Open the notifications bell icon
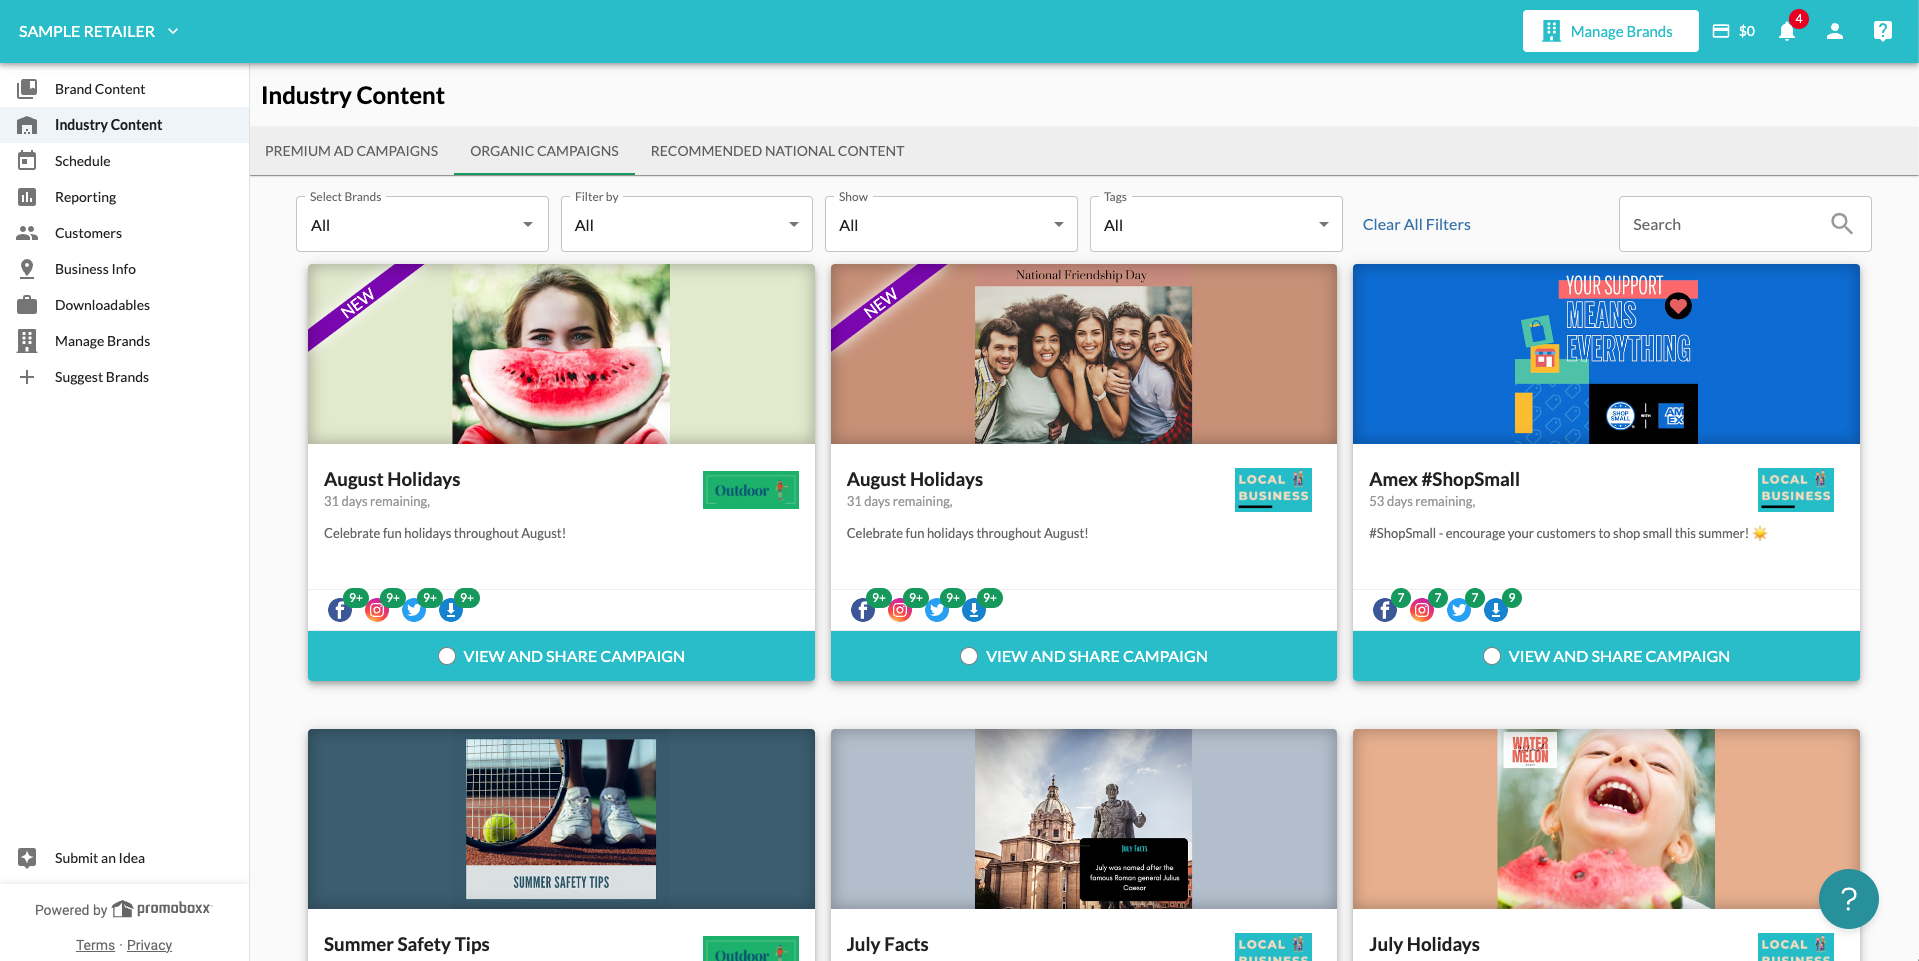Image resolution: width=1919 pixels, height=961 pixels. click(x=1787, y=31)
